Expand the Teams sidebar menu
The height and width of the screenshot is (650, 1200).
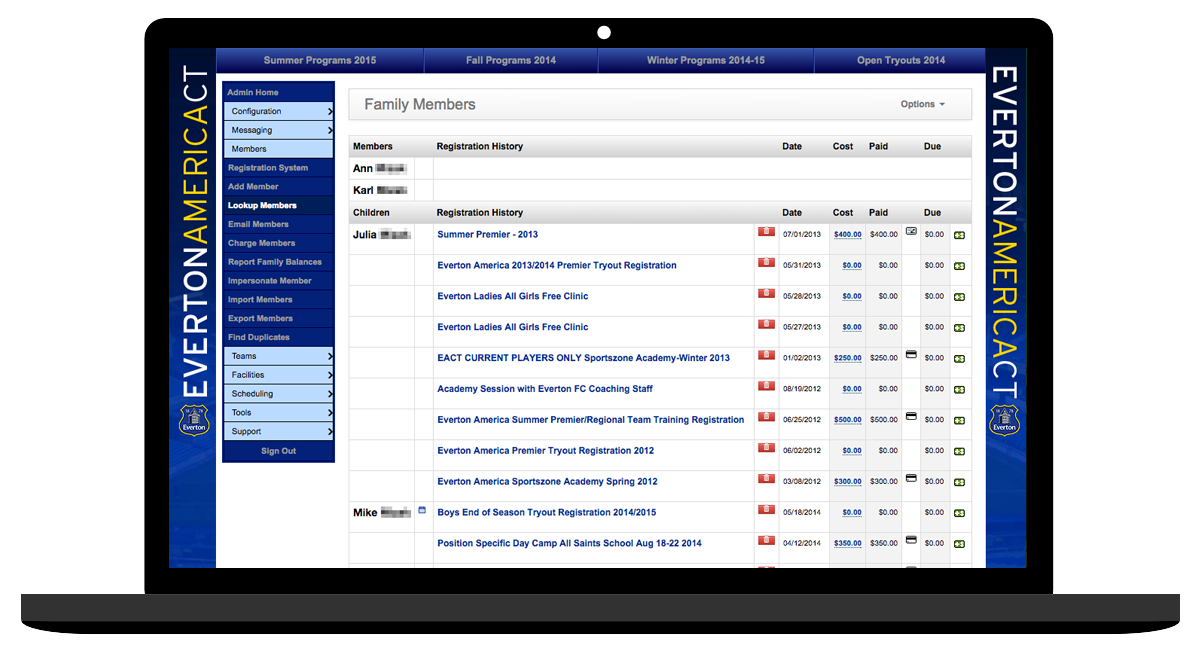[x=278, y=355]
